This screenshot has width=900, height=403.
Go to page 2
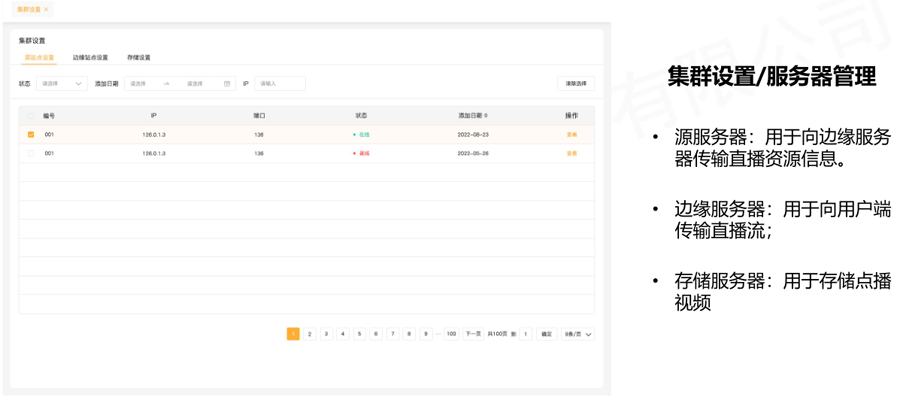[x=310, y=334]
